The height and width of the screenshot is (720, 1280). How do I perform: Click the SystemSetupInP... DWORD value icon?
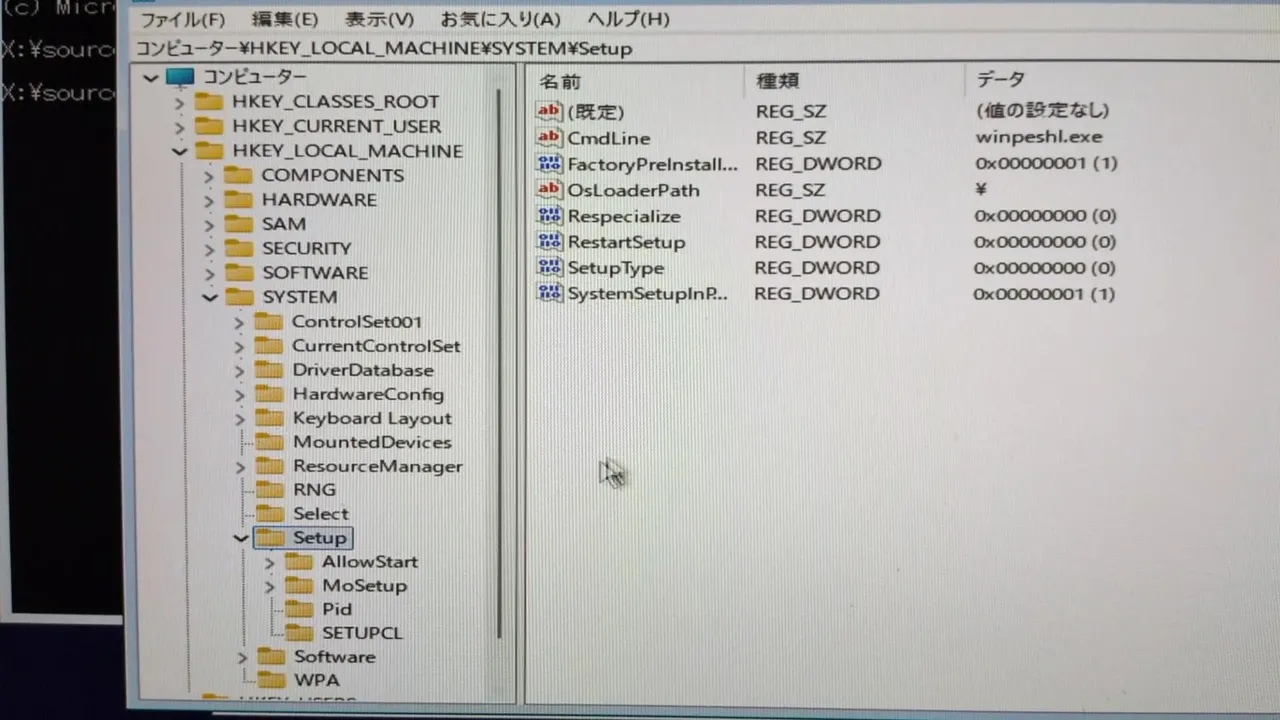[x=550, y=294]
